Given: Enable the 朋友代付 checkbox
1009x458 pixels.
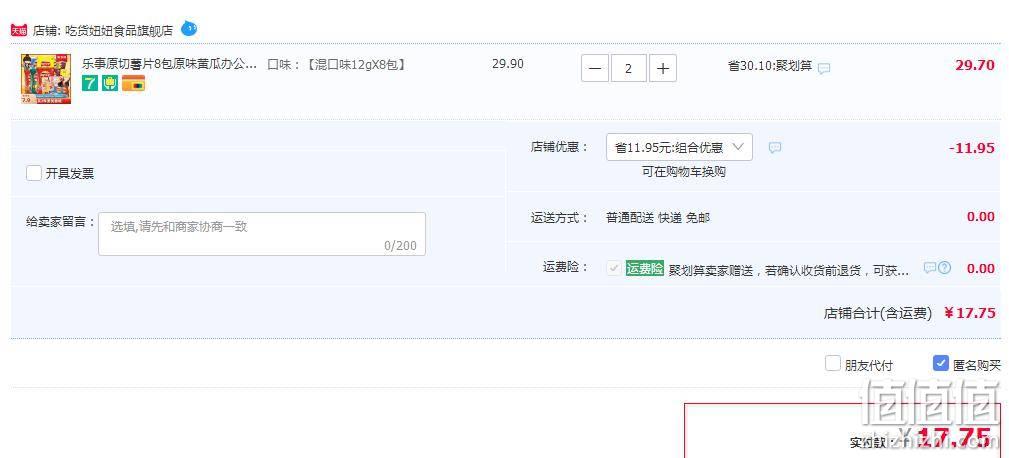Looking at the screenshot, I should coord(833,363).
